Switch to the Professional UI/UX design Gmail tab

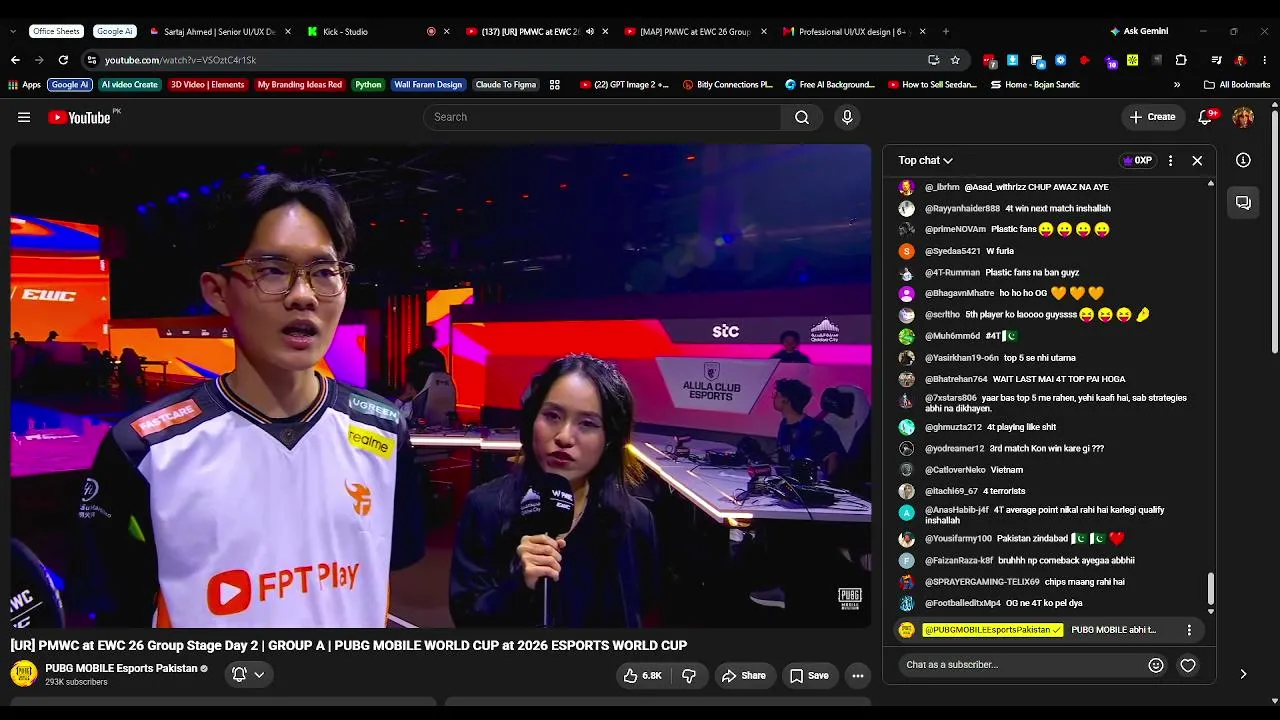(848, 32)
